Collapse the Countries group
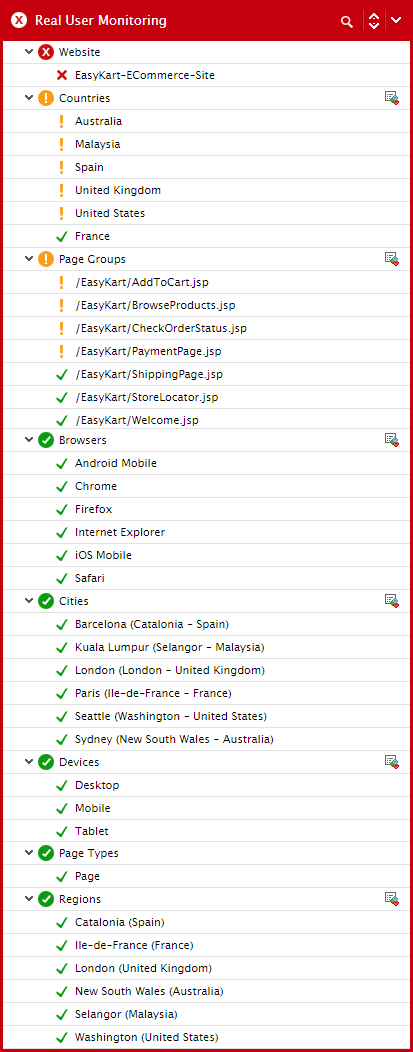 coord(29,98)
